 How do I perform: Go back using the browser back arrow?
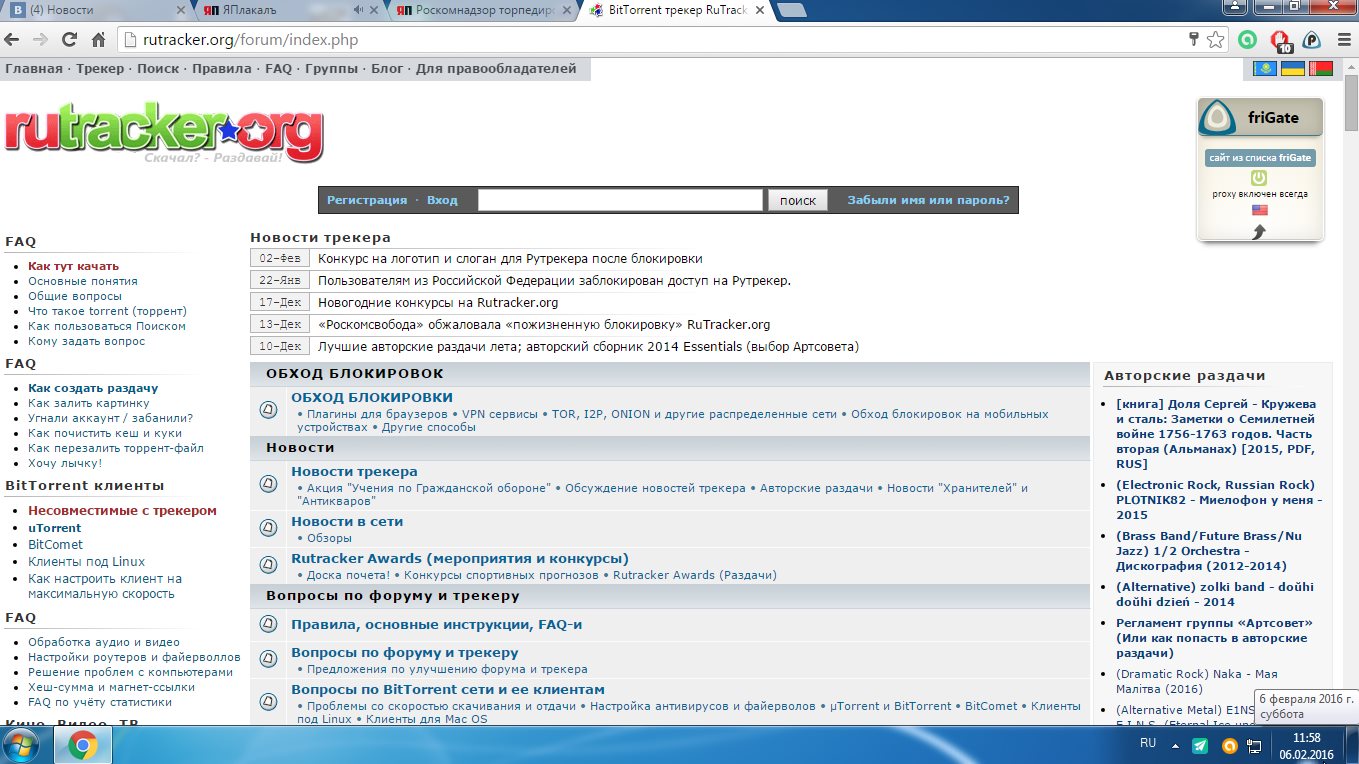(12, 40)
